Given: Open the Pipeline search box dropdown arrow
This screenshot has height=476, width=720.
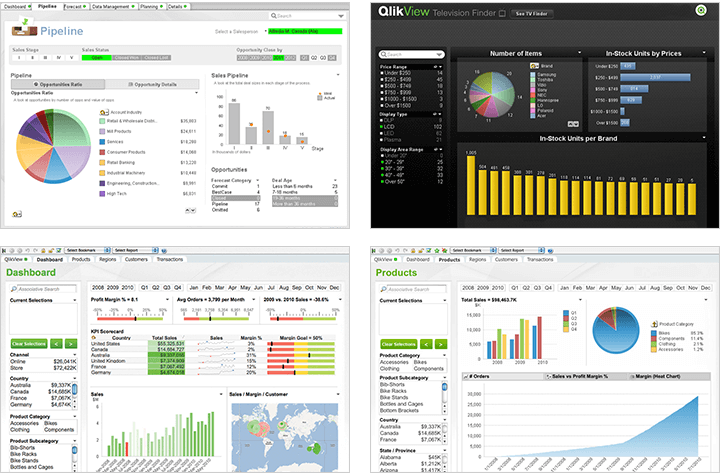Looking at the screenshot, I should click(341, 16).
